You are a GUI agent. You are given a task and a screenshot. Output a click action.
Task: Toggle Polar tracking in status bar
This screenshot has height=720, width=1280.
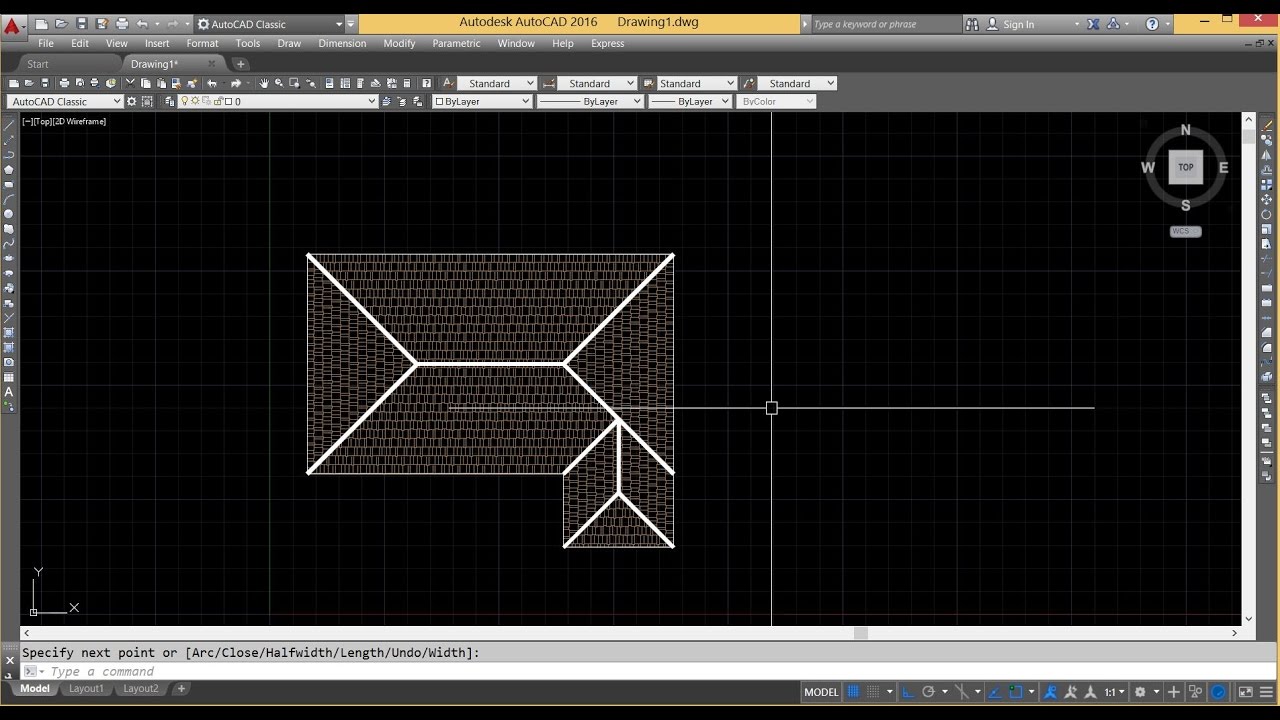[928, 692]
